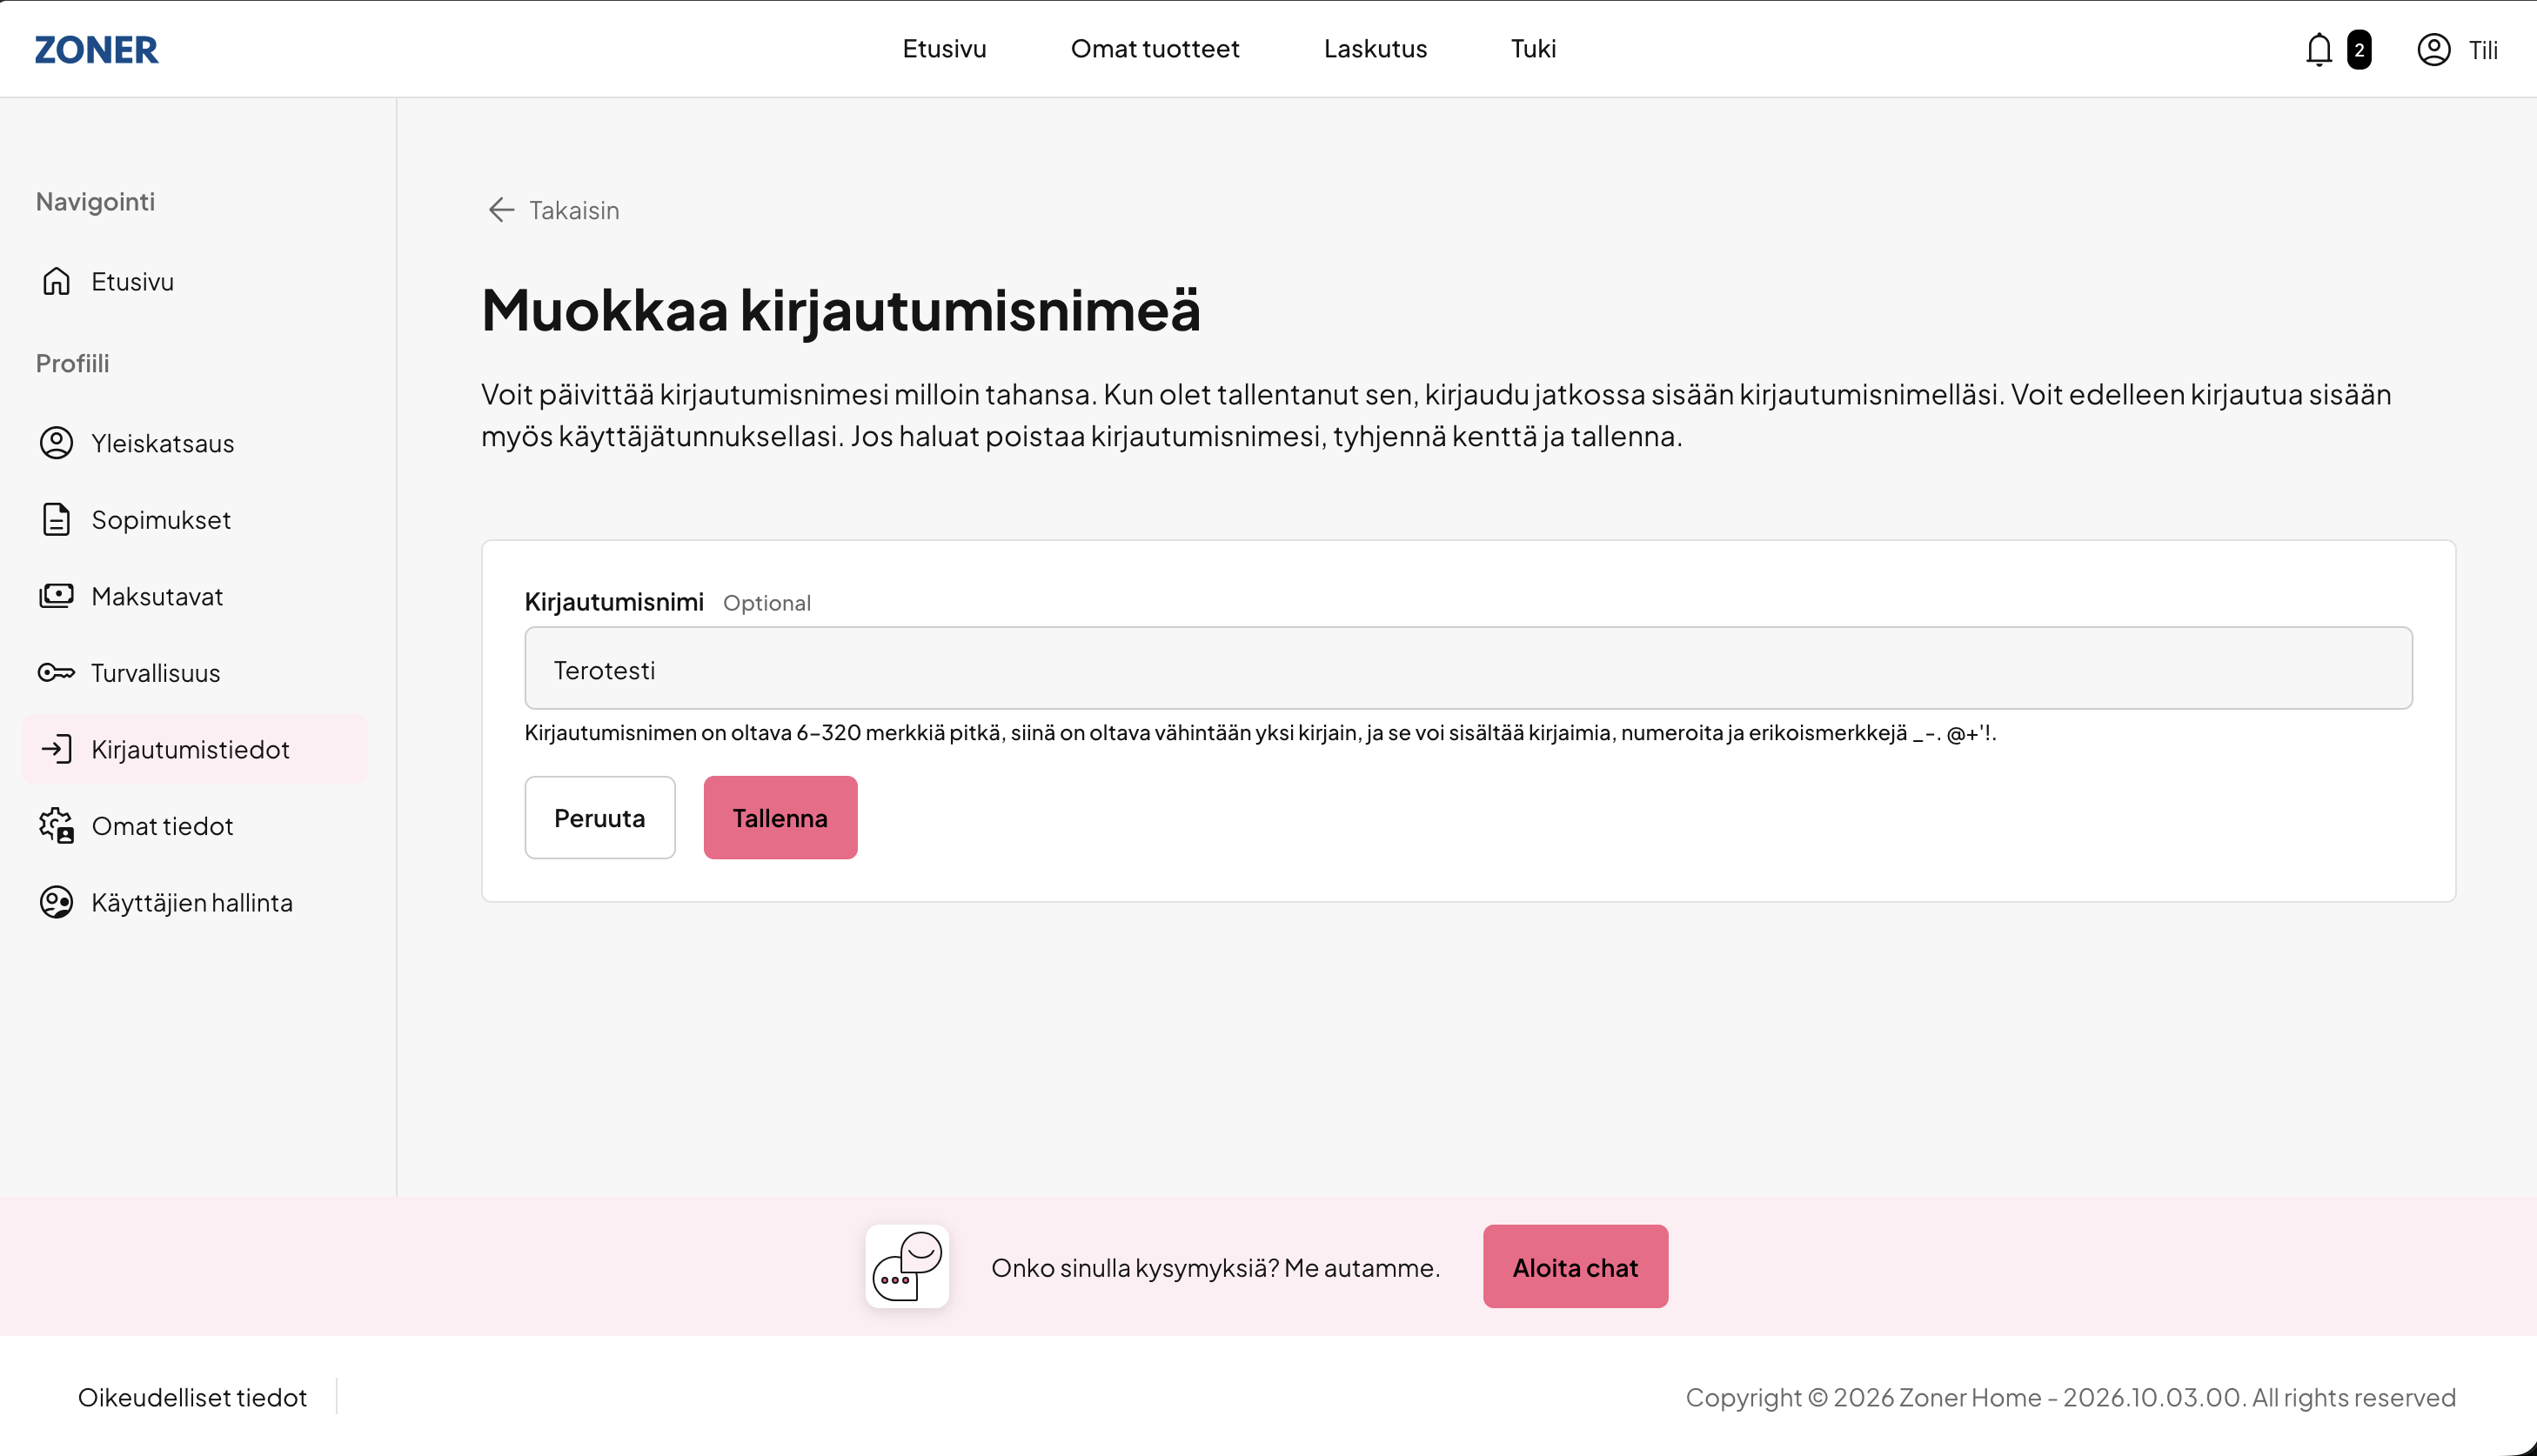This screenshot has height=1456, width=2537.
Task: Click the back arrow icon next to Takaisin
Action: 500,210
